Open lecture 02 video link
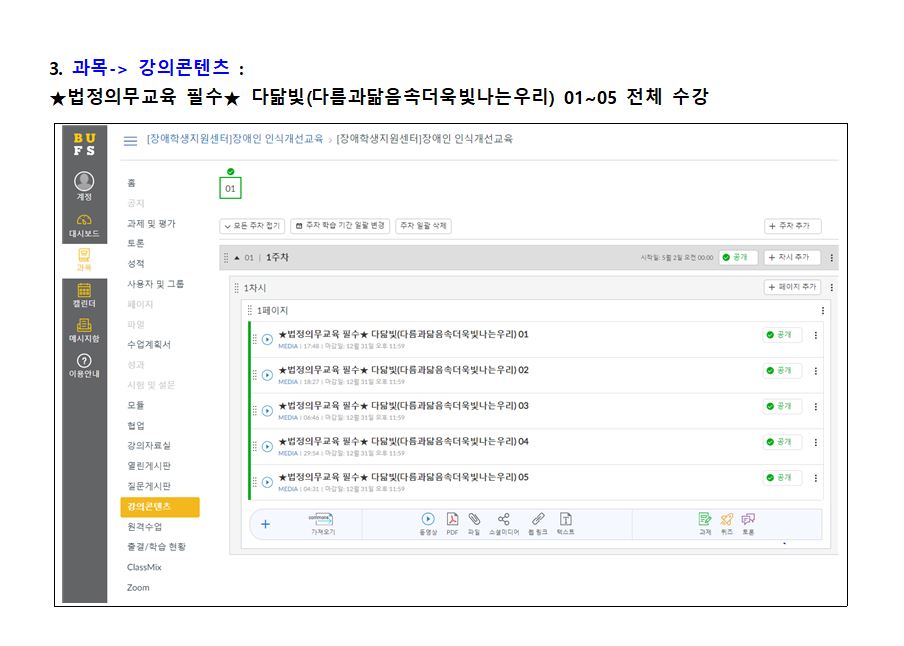904x646 pixels. click(403, 370)
